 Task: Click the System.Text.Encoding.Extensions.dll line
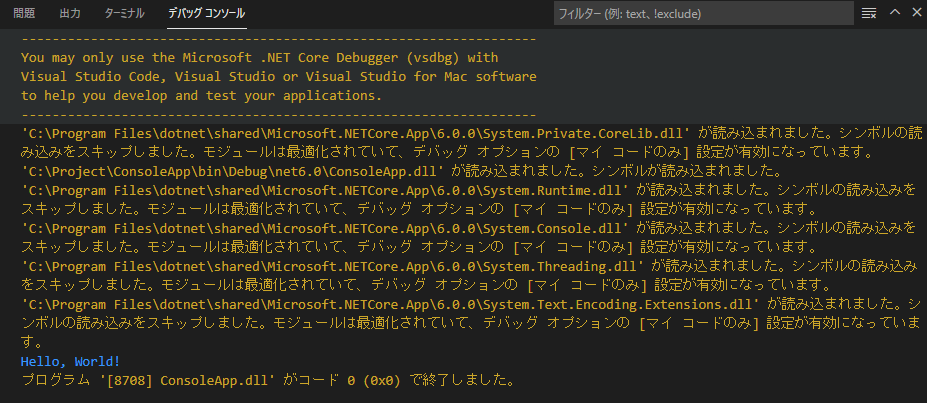(x=471, y=323)
